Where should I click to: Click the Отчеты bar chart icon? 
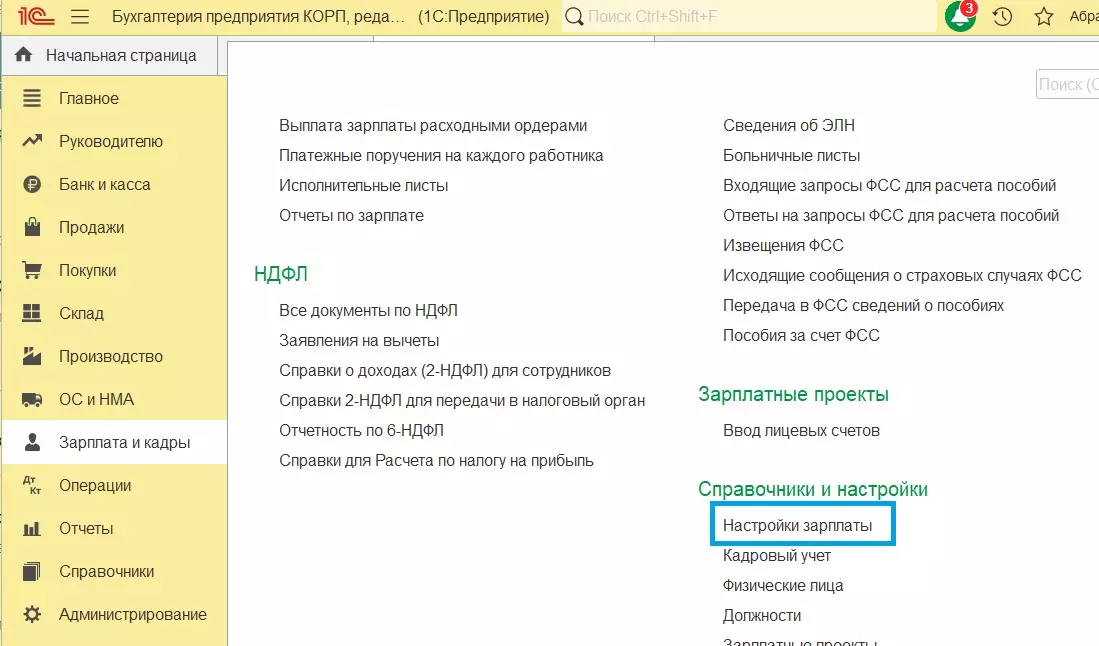click(32, 528)
